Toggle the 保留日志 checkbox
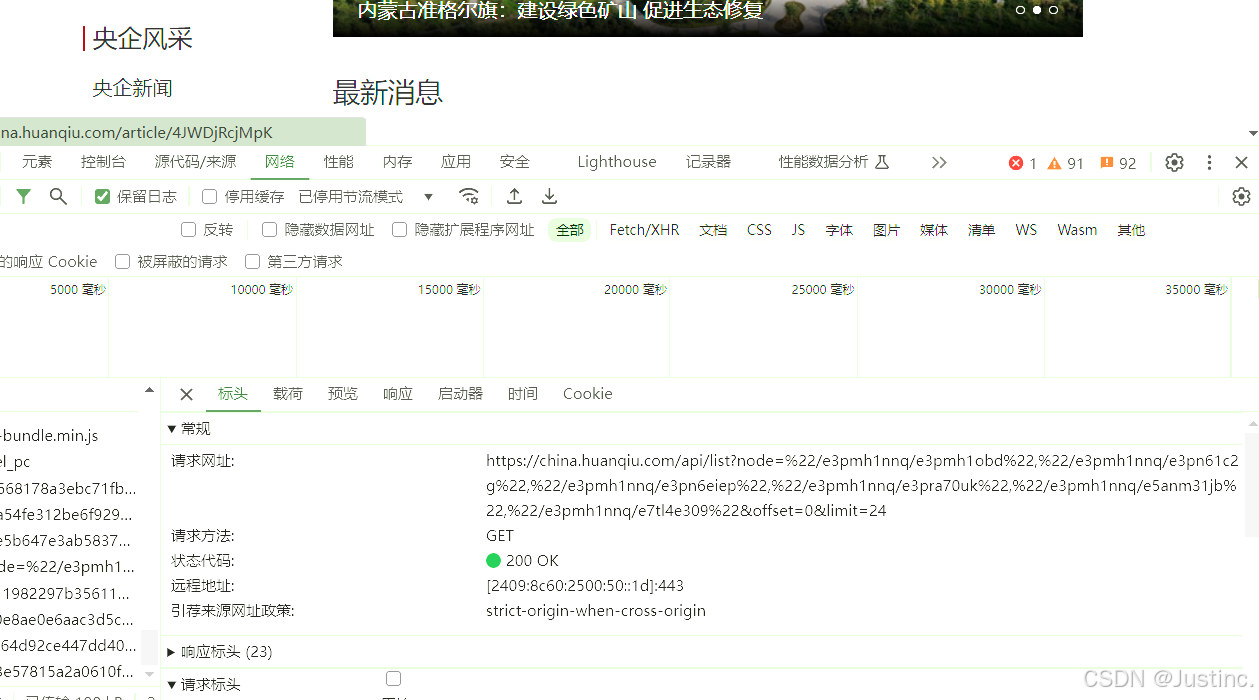This screenshot has height=700, width=1259. pyautogui.click(x=102, y=196)
